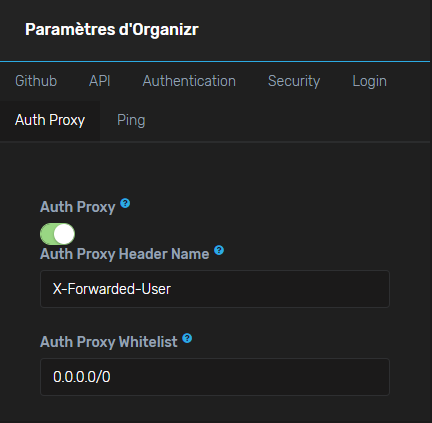This screenshot has width=432, height=423.
Task: Switch to the Github tab
Action: (x=36, y=81)
